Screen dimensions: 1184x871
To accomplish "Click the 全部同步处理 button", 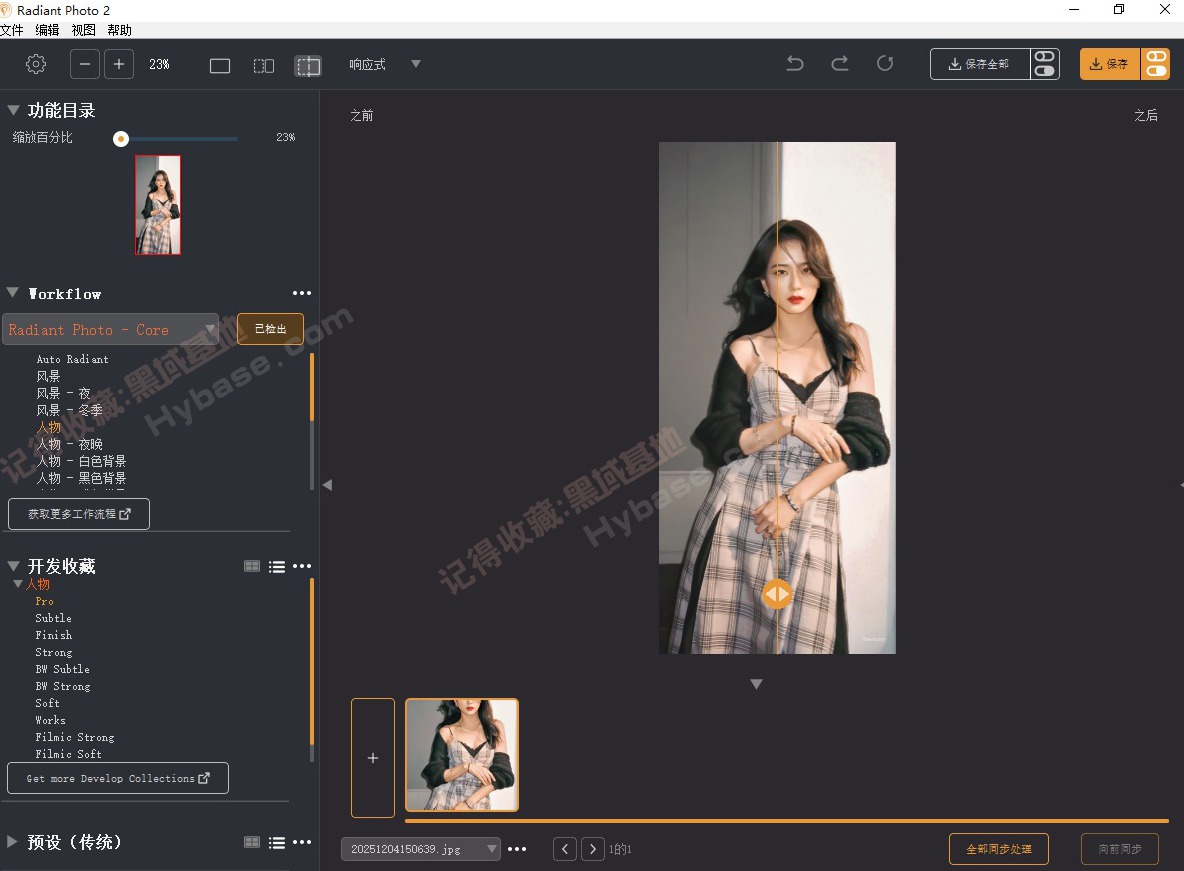I will (998, 849).
